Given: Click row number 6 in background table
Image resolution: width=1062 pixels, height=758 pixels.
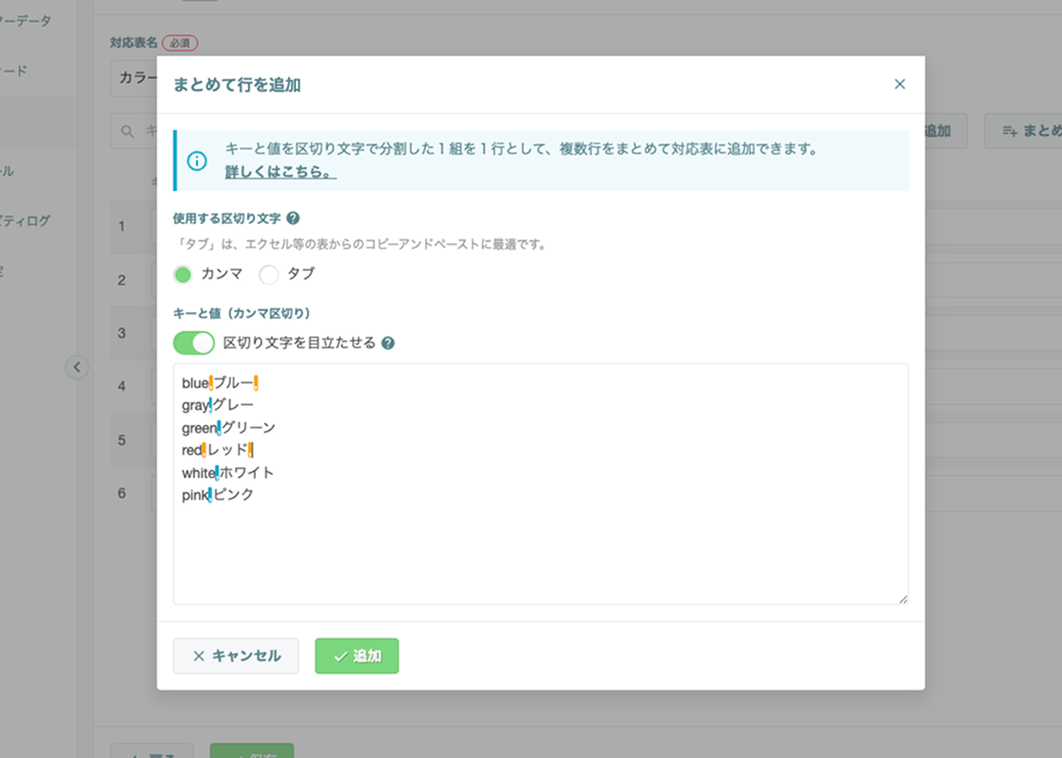Looking at the screenshot, I should (122, 493).
